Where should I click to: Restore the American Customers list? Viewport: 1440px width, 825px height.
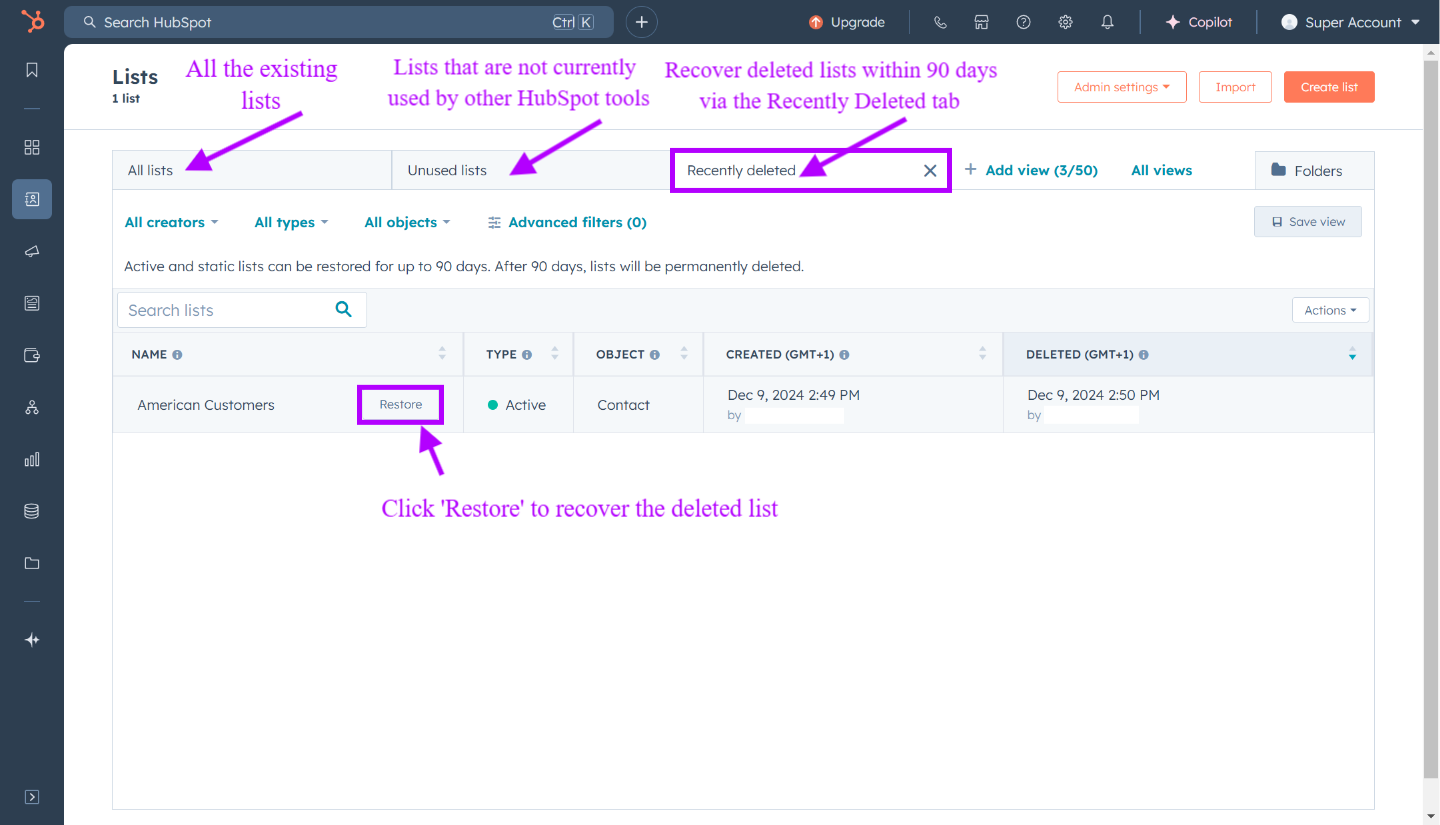coord(400,404)
